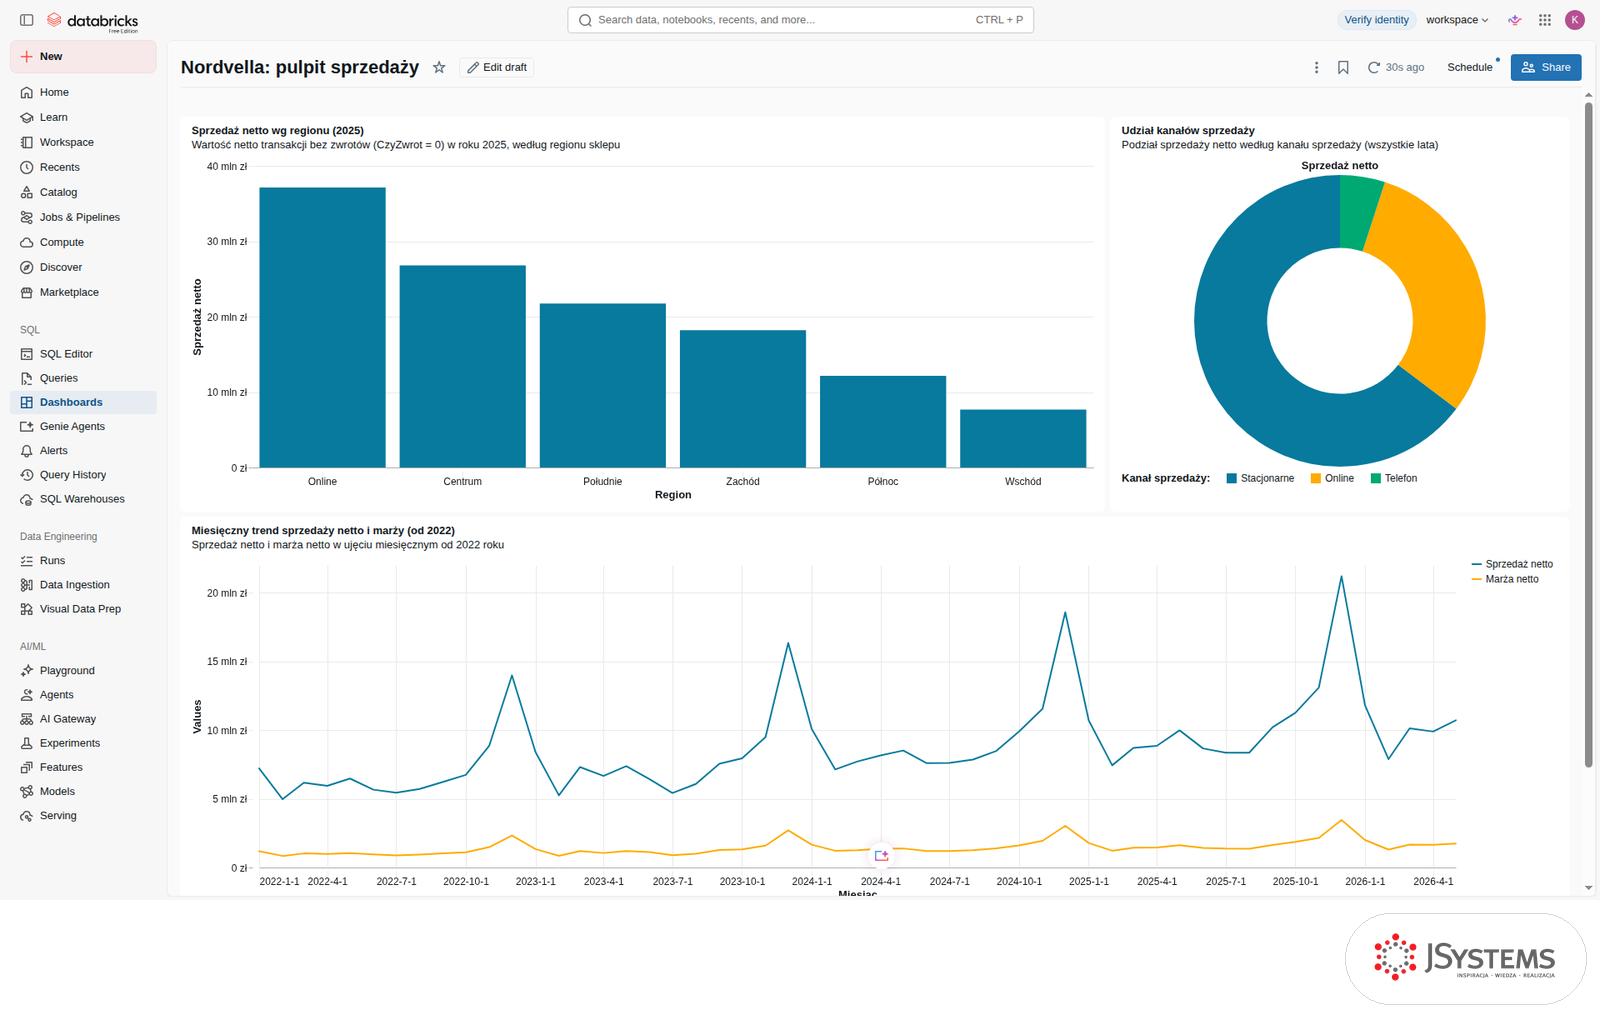
Task: Toggle Online series in pie legend
Action: [x=1332, y=478]
